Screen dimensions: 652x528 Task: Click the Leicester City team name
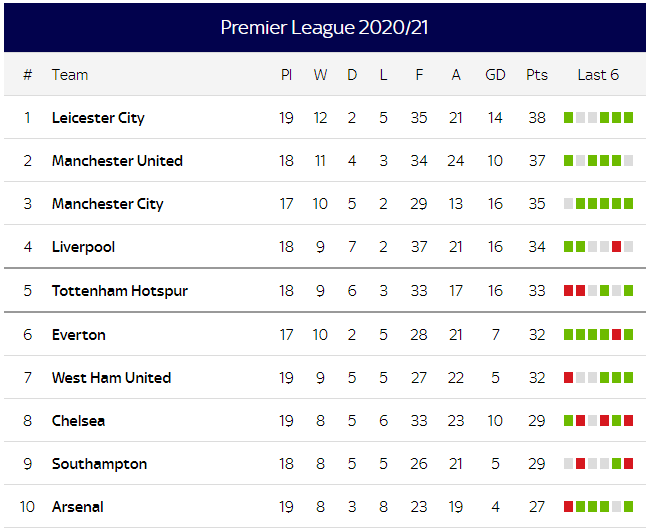(x=98, y=118)
